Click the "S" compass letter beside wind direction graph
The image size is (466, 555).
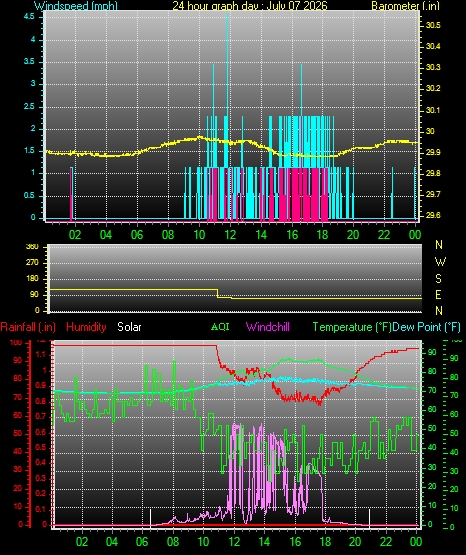[438, 279]
